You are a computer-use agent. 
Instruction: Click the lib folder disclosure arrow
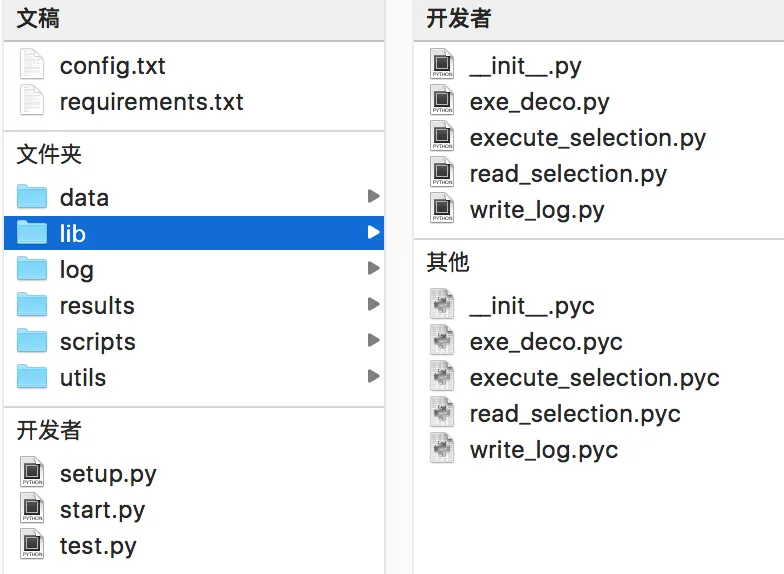coord(373,233)
